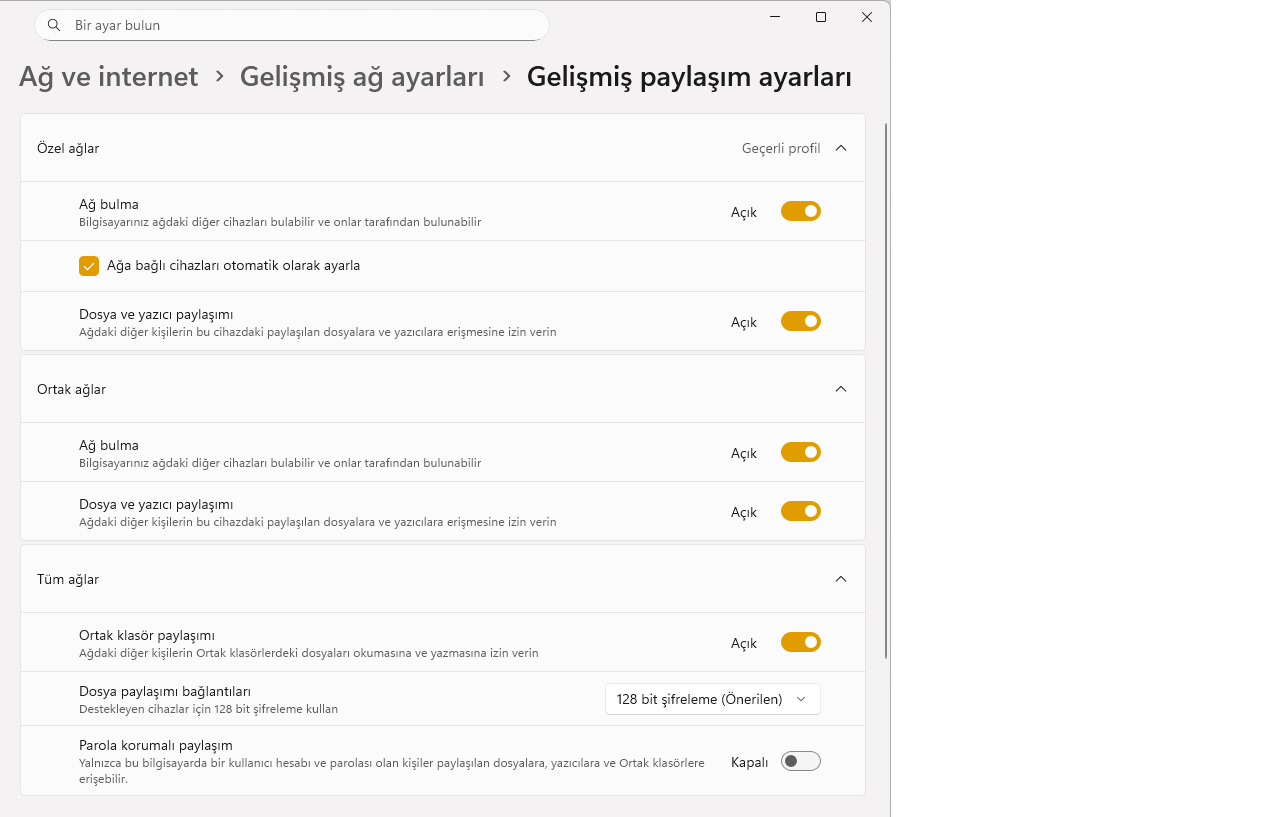Go to 'Ağ ve internet' breadcrumb

(x=109, y=77)
